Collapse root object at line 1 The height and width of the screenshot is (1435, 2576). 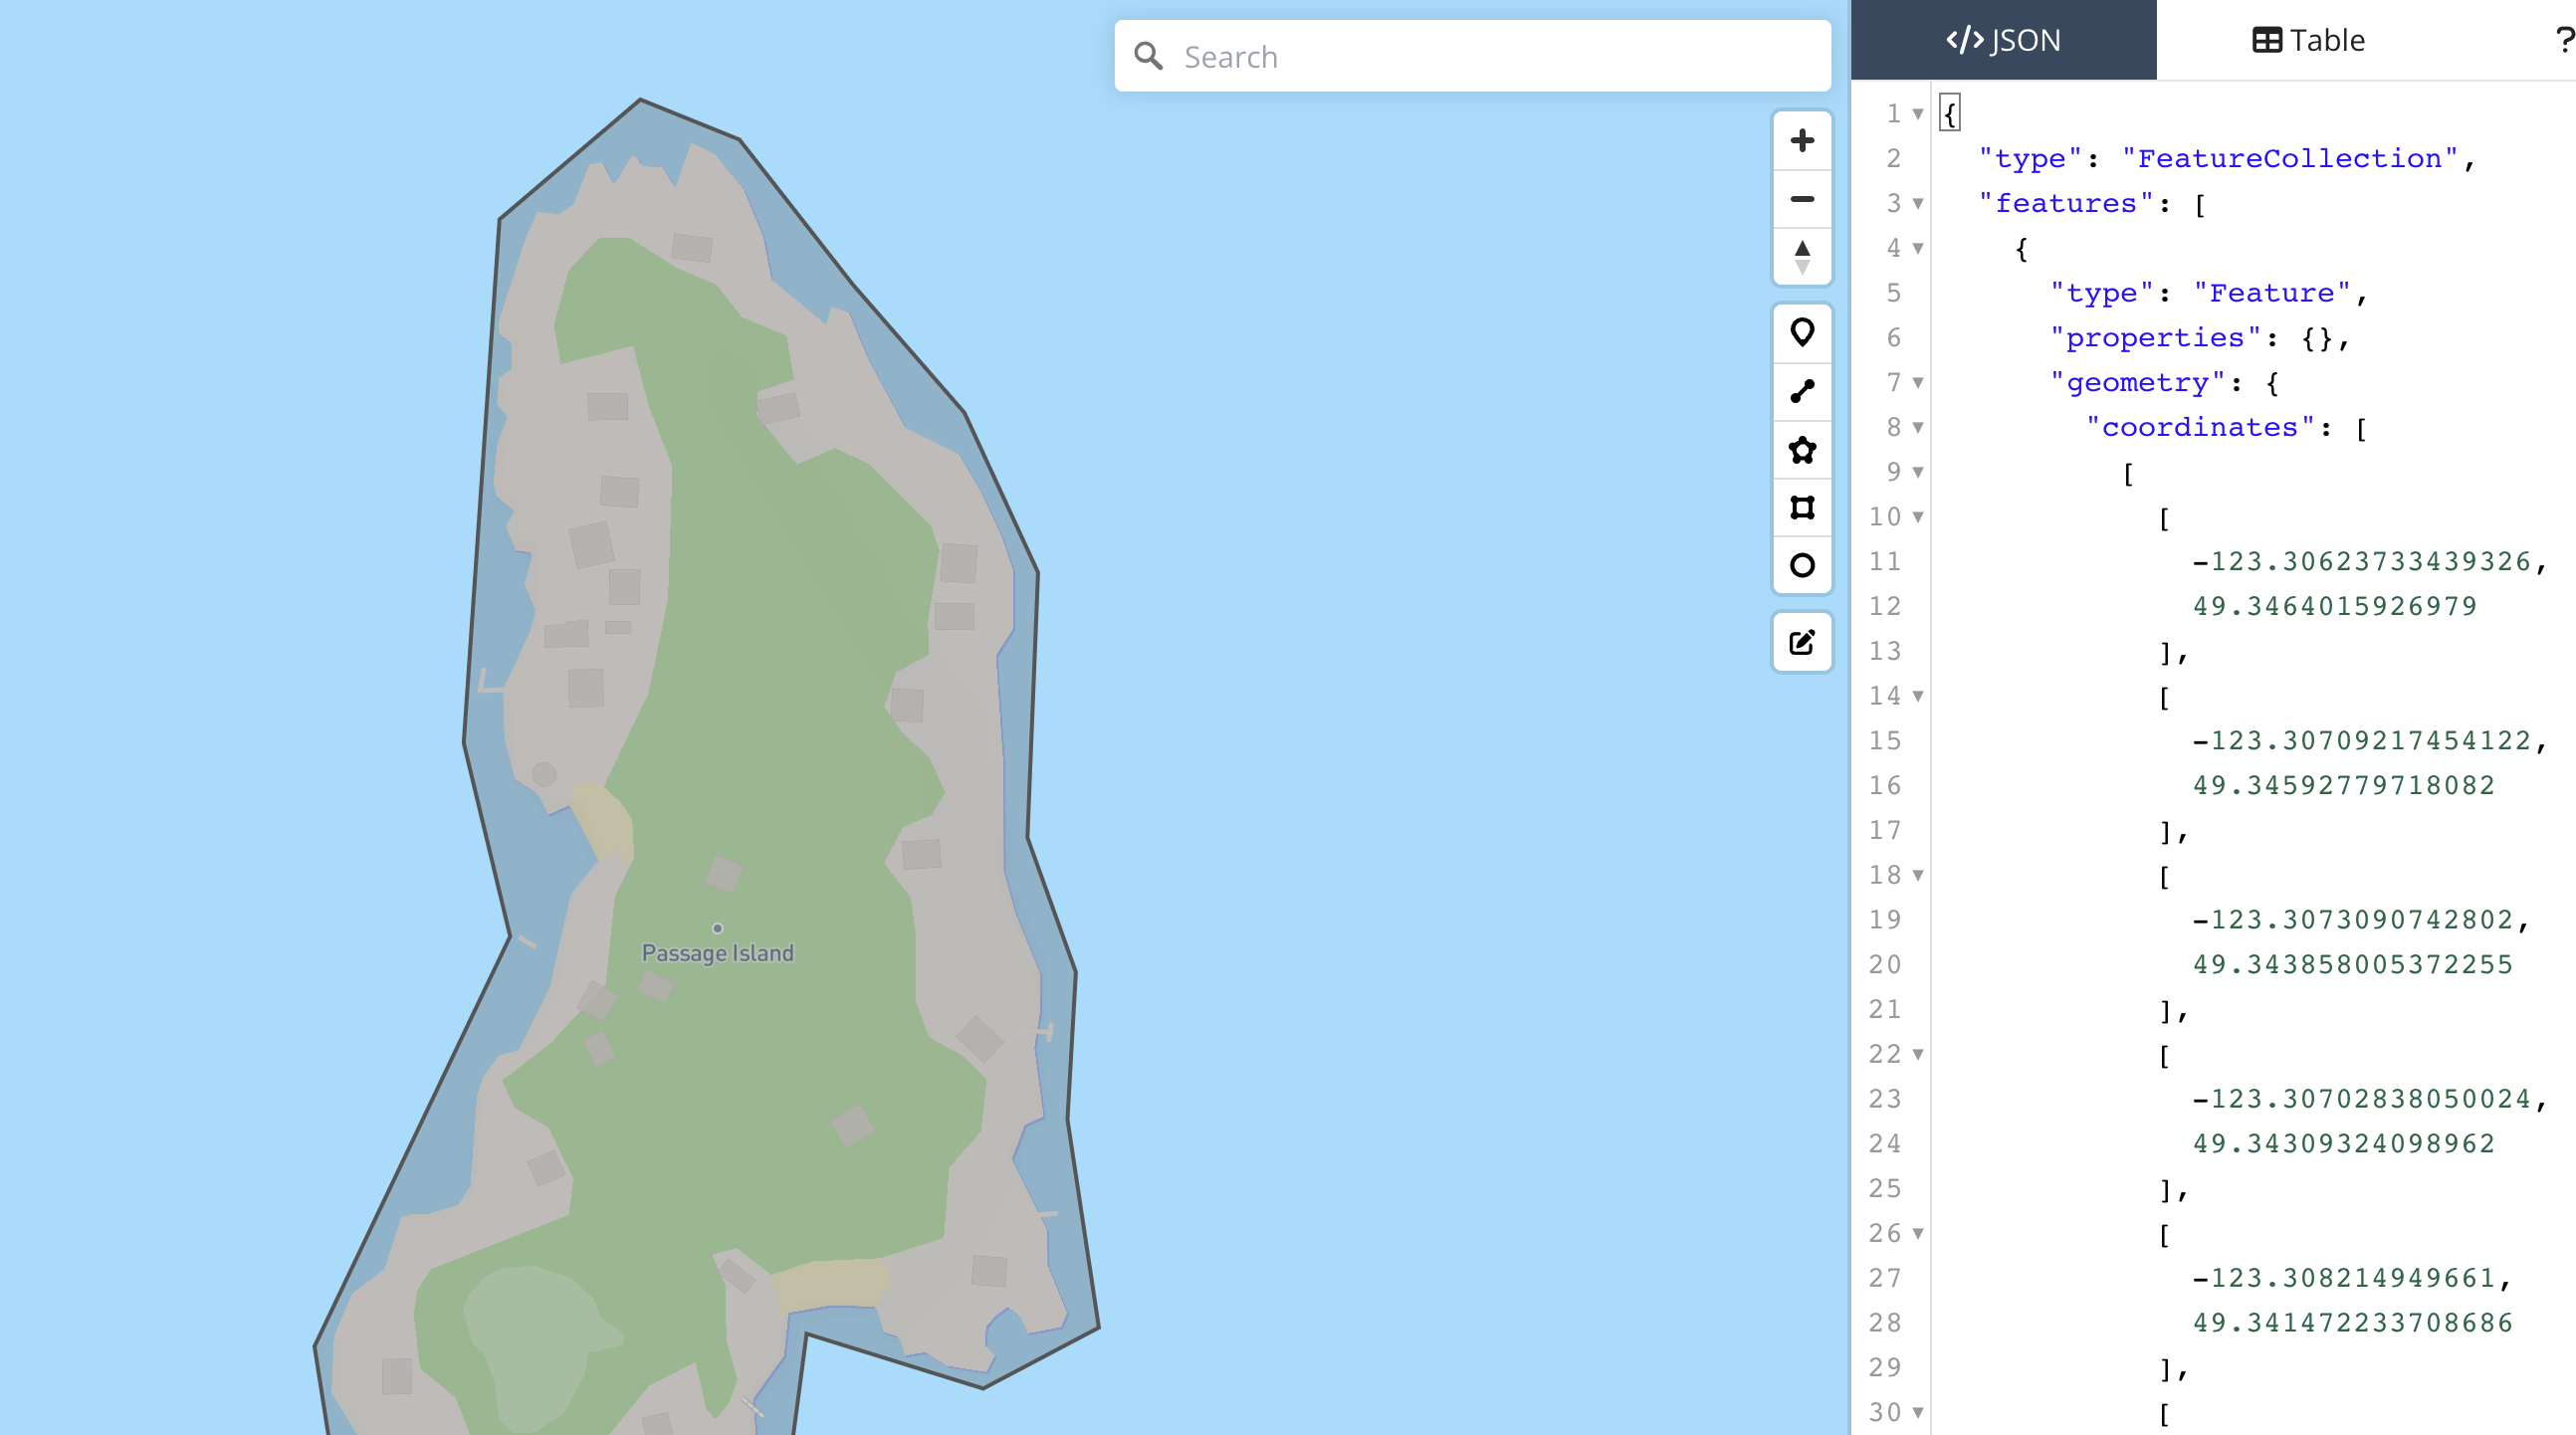tap(1917, 114)
